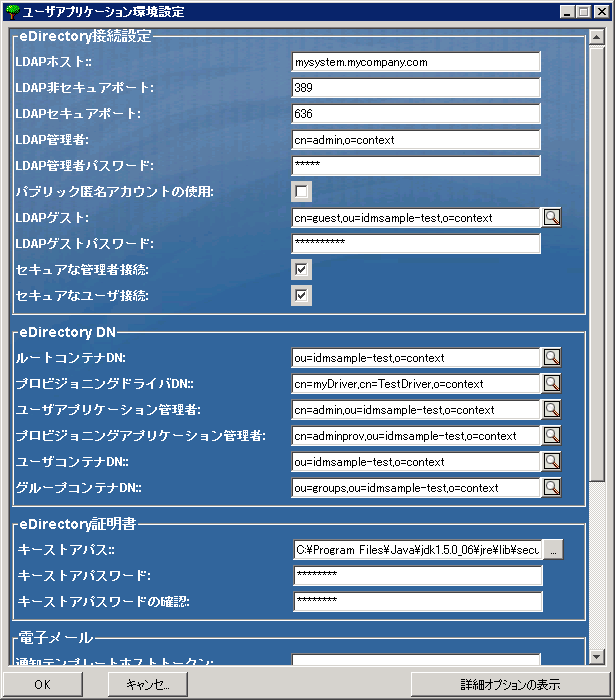Browse プロビジョニングアプリケーション管理者 with magnifier
This screenshot has height=700, width=615.
[x=552, y=435]
